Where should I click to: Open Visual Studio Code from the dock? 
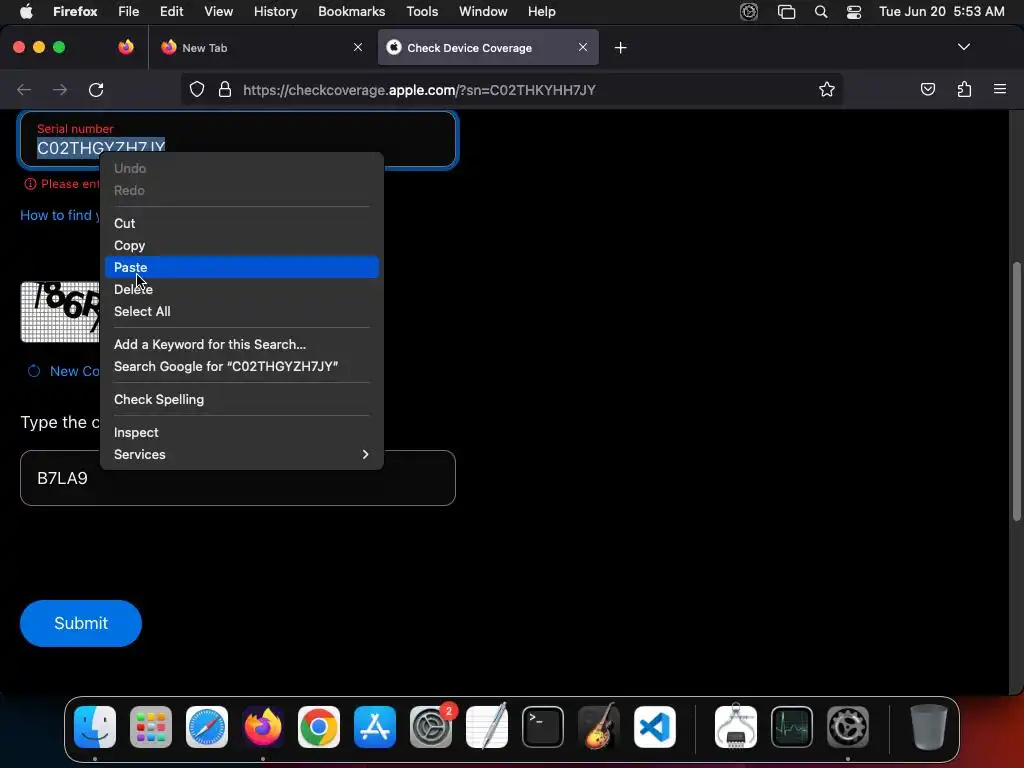pos(654,727)
